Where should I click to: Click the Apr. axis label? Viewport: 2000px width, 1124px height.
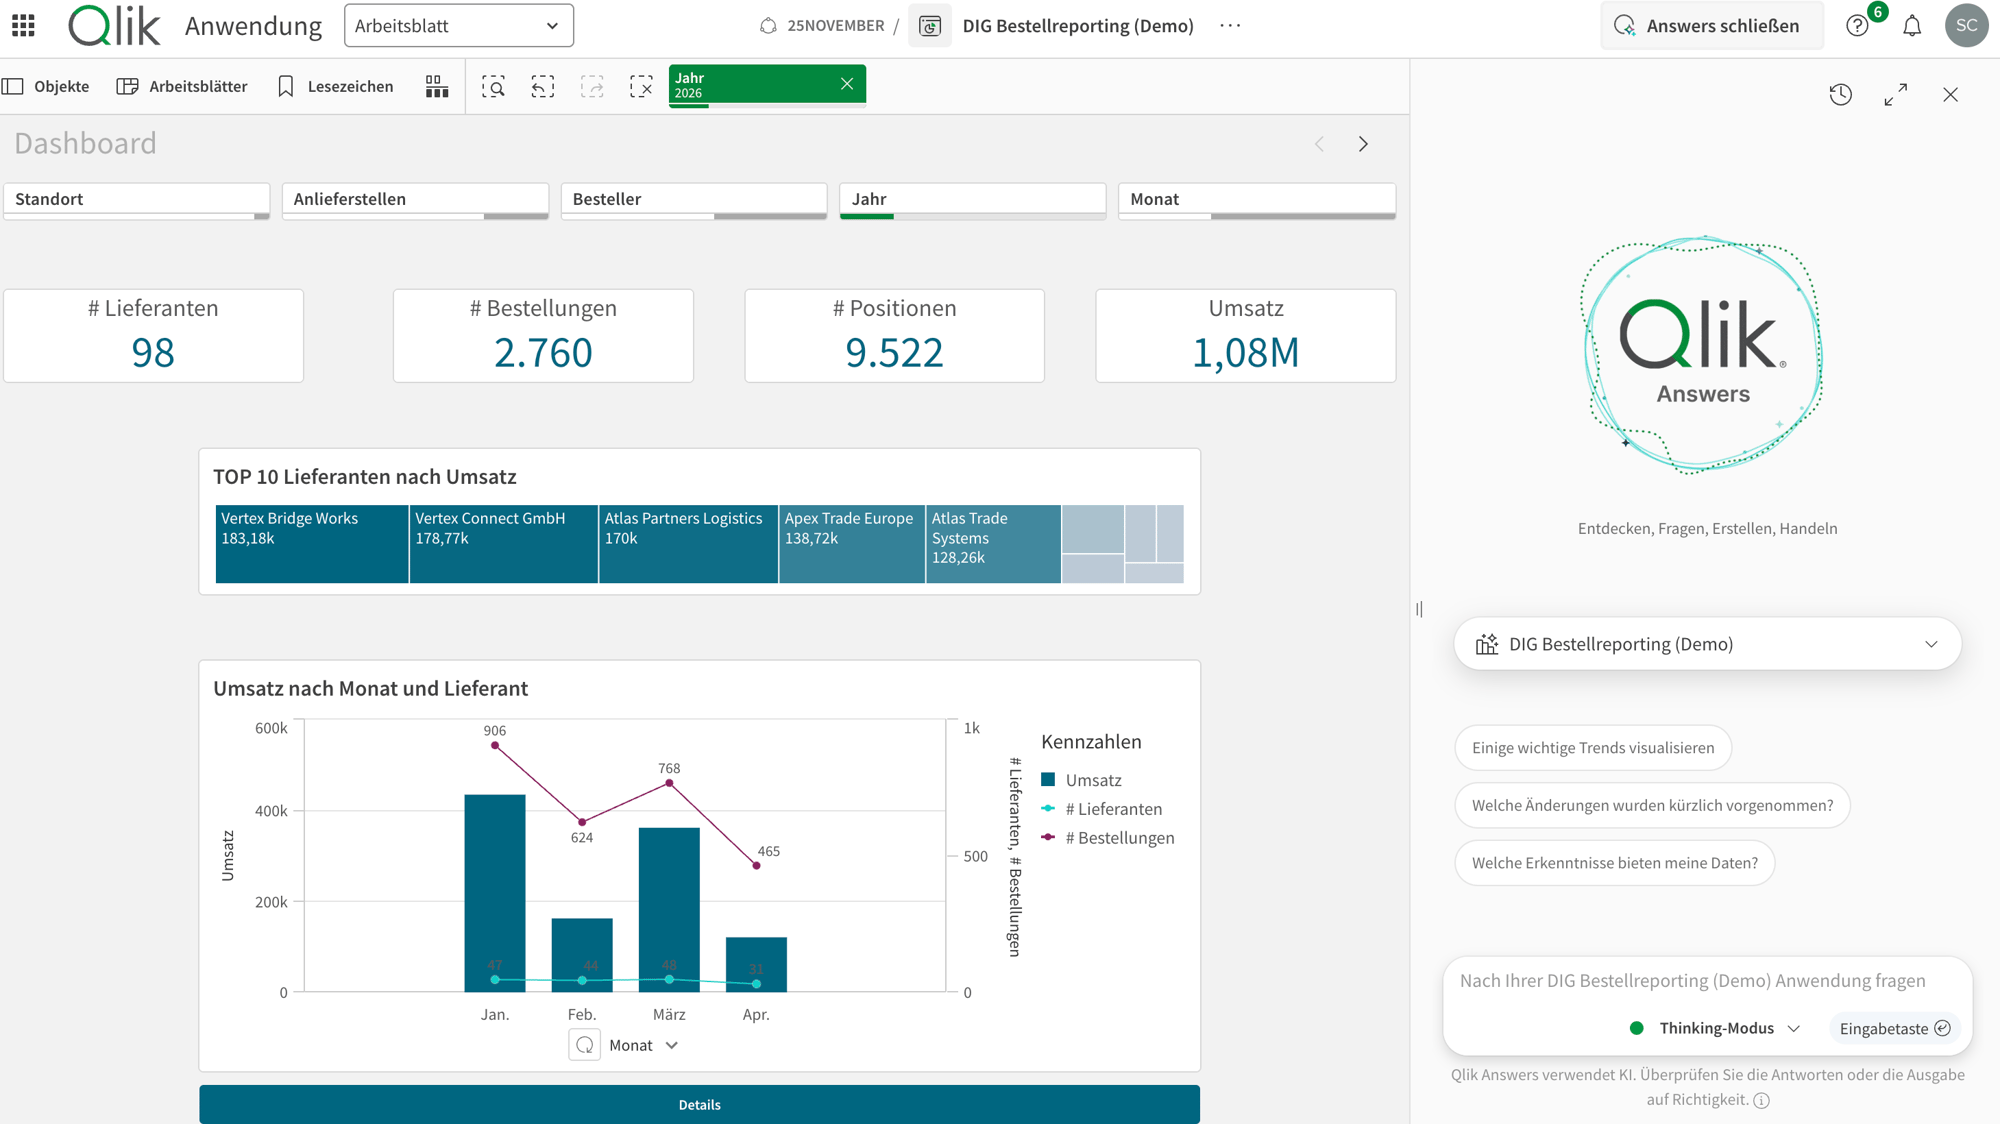point(756,1014)
